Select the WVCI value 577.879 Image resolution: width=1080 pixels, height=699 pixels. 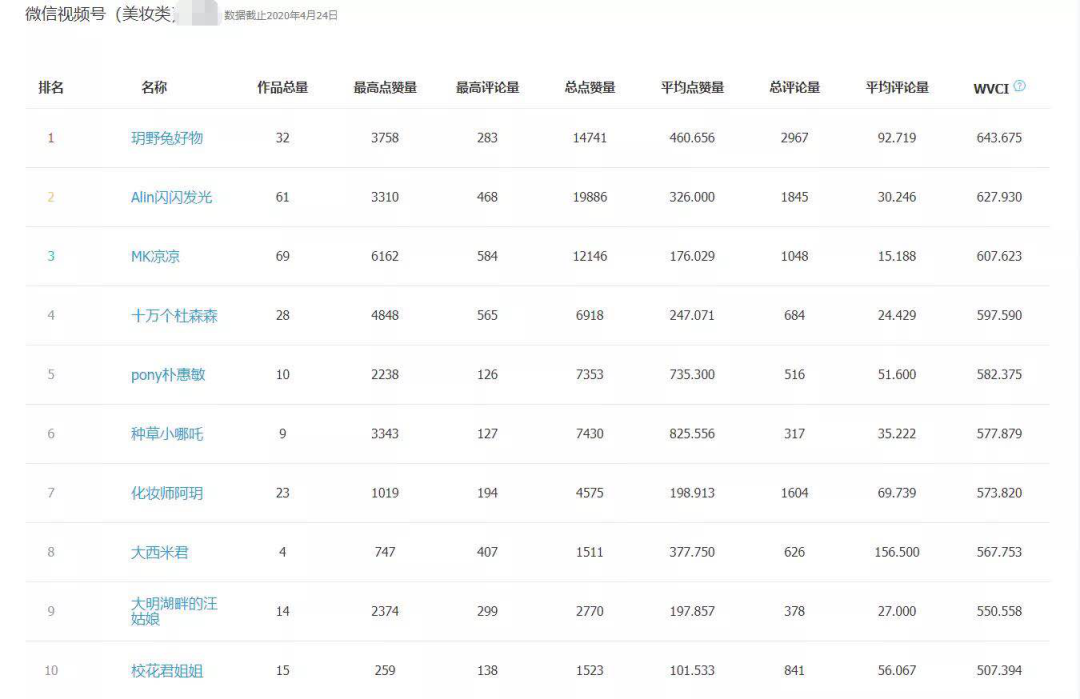coord(999,434)
